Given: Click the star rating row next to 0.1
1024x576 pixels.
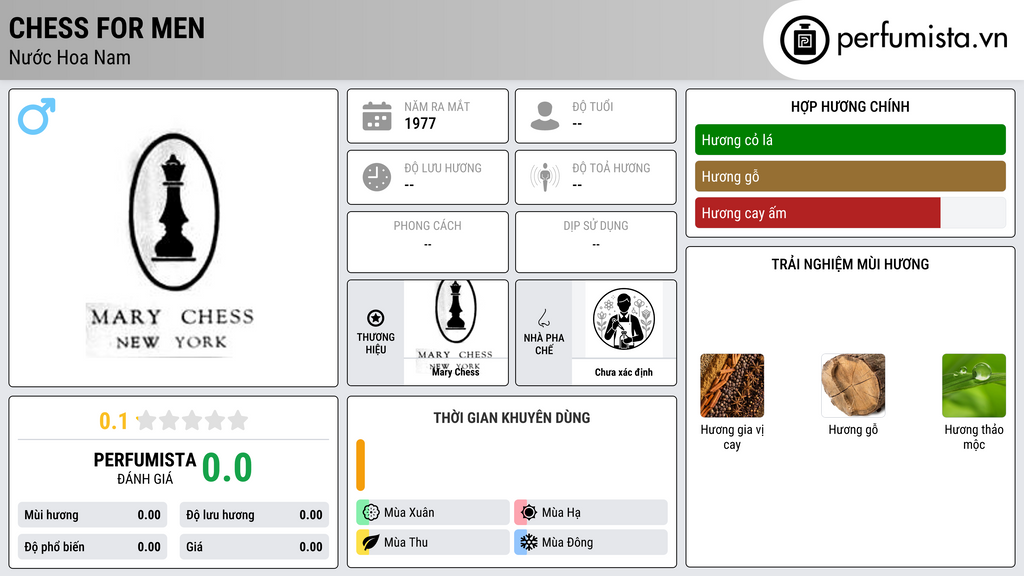Looking at the screenshot, I should pos(192,420).
